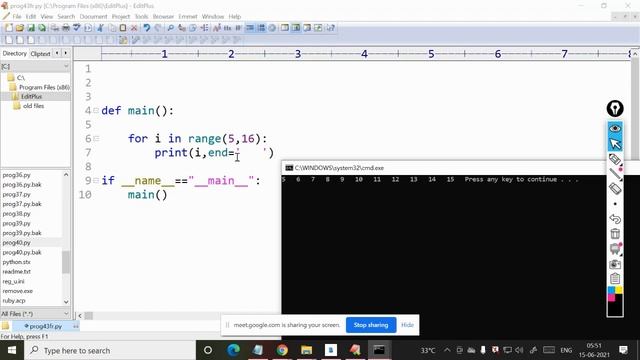Open the View menu
Viewport: 640px width, 360px height.
(x=47, y=16)
